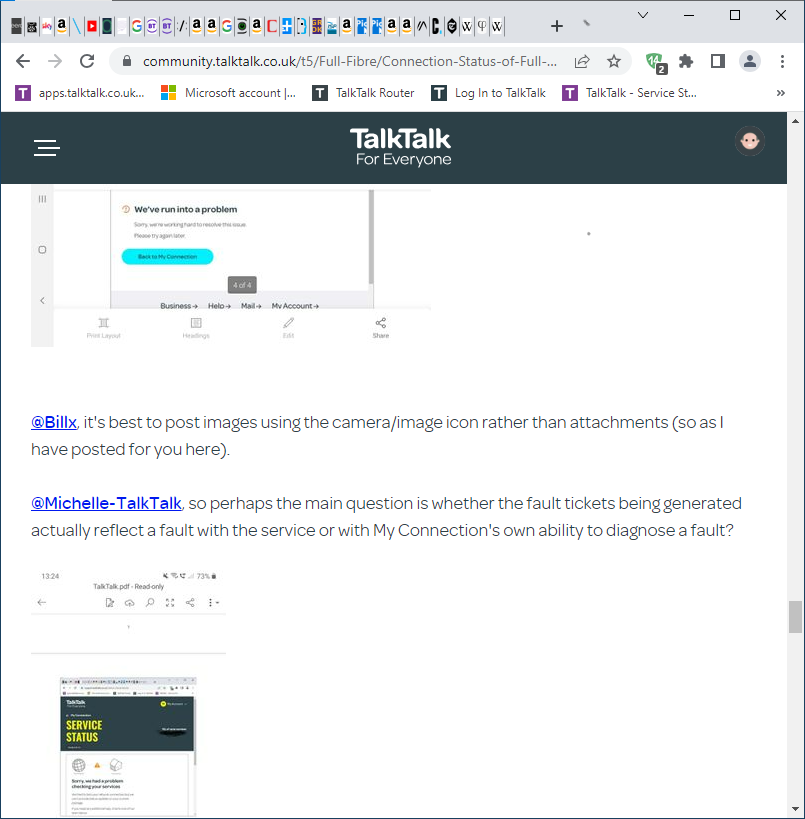This screenshot has width=805, height=819.
Task: Go forward to the next page
Action: coord(55,61)
